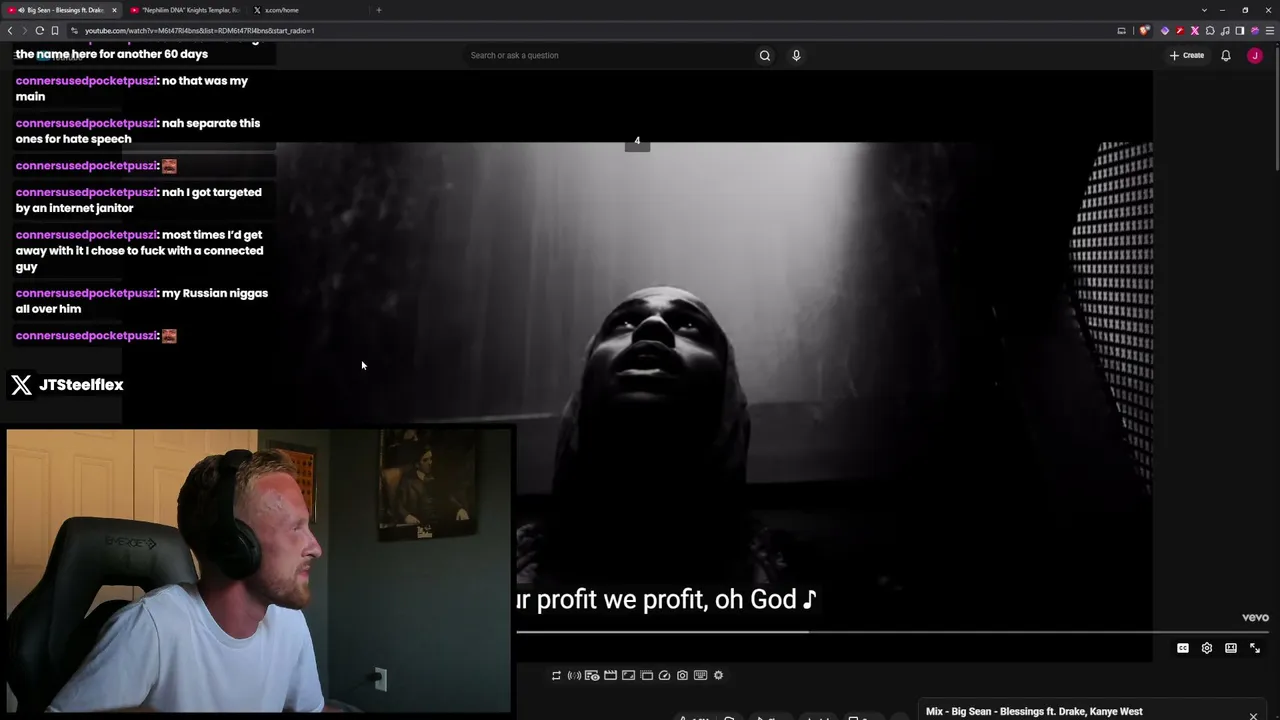The image size is (1280, 720).
Task: Show keyboard shortcuts icon below the player
Action: click(x=700, y=675)
